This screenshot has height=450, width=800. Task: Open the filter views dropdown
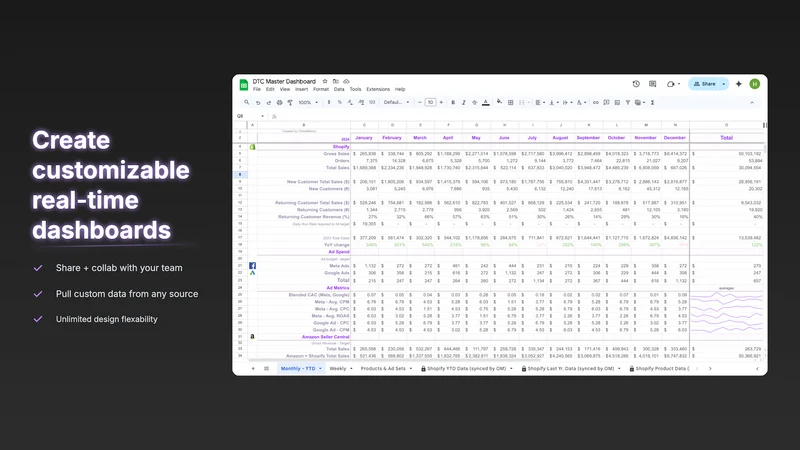640,103
